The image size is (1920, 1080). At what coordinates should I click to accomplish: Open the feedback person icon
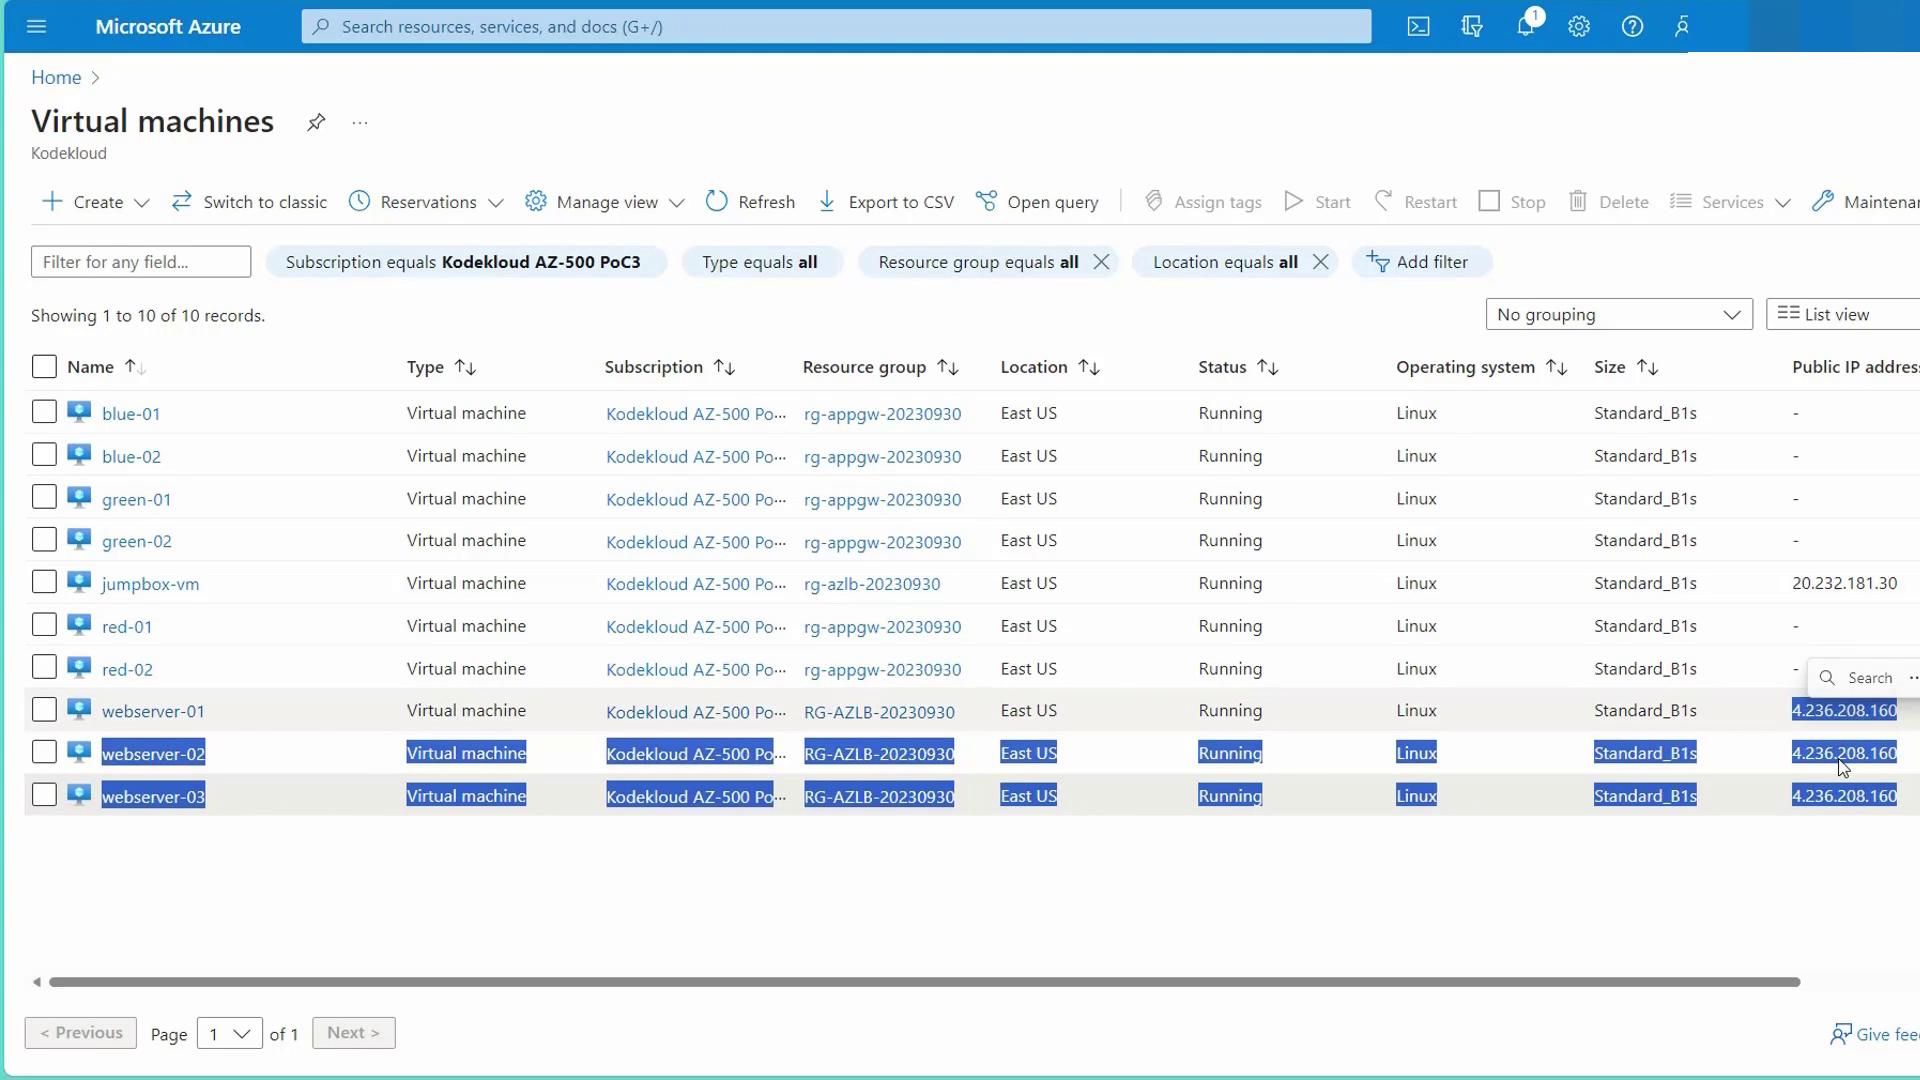pyautogui.click(x=1682, y=27)
